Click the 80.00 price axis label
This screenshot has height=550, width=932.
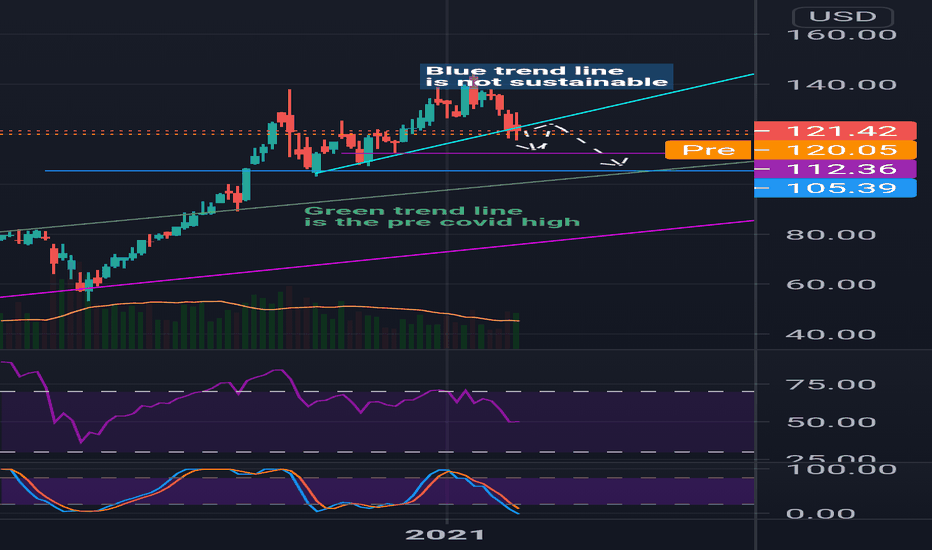(x=830, y=234)
